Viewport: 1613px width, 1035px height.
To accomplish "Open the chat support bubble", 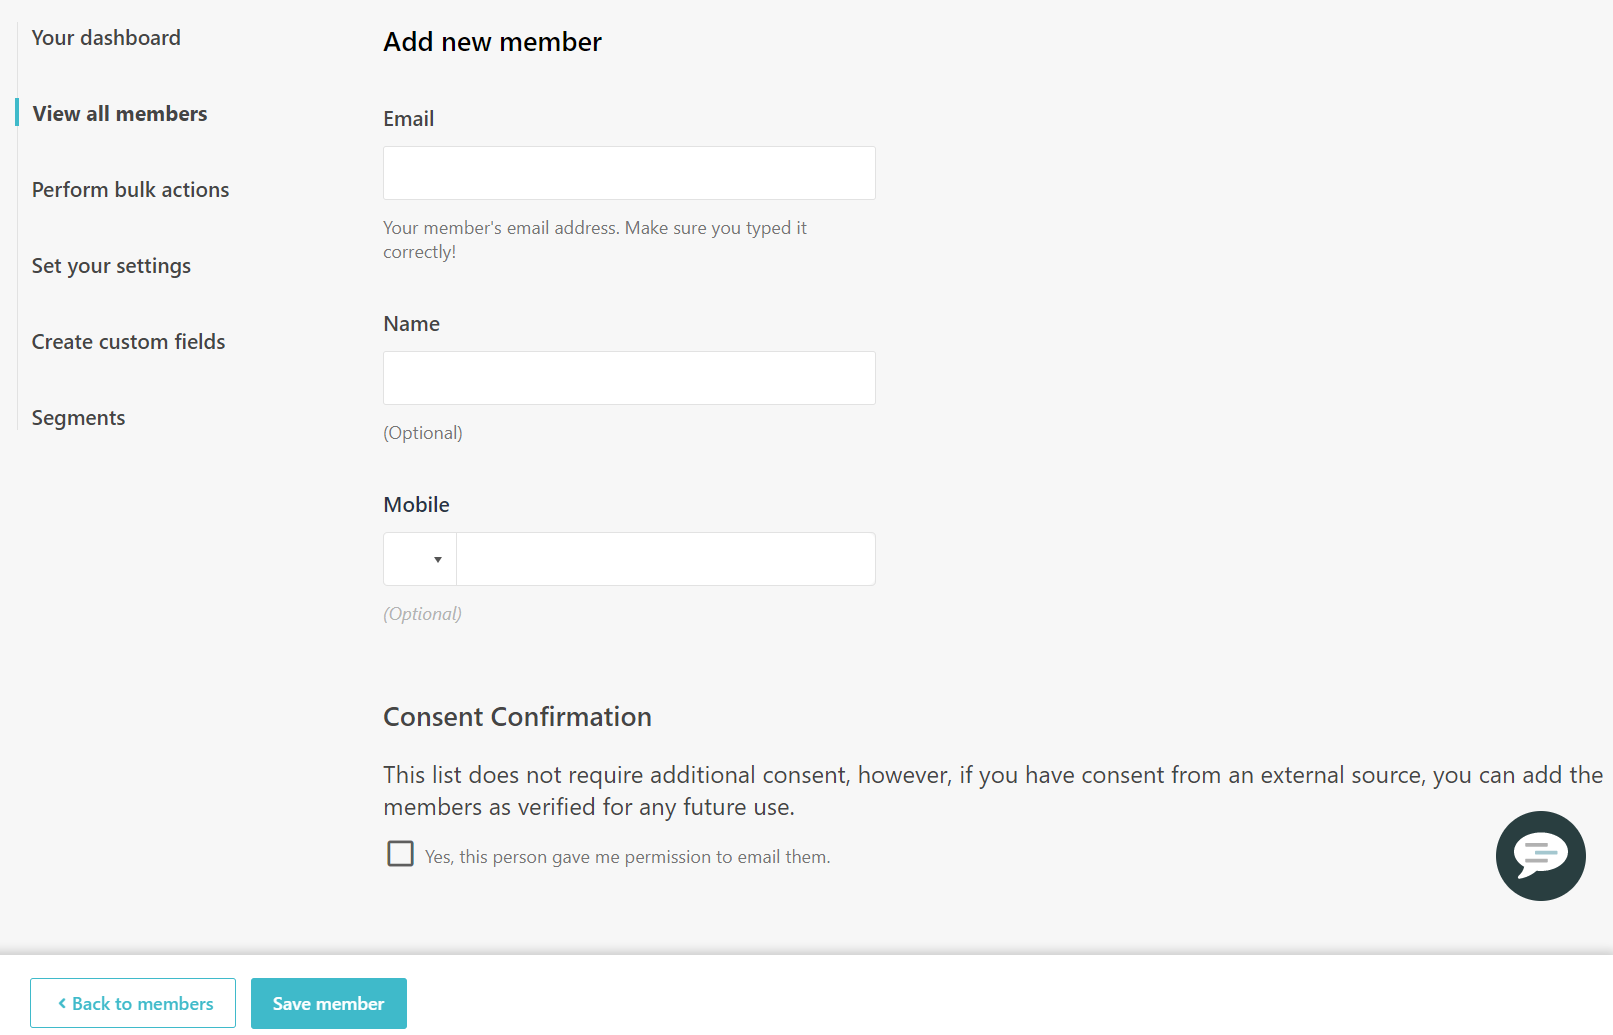I will coord(1540,856).
